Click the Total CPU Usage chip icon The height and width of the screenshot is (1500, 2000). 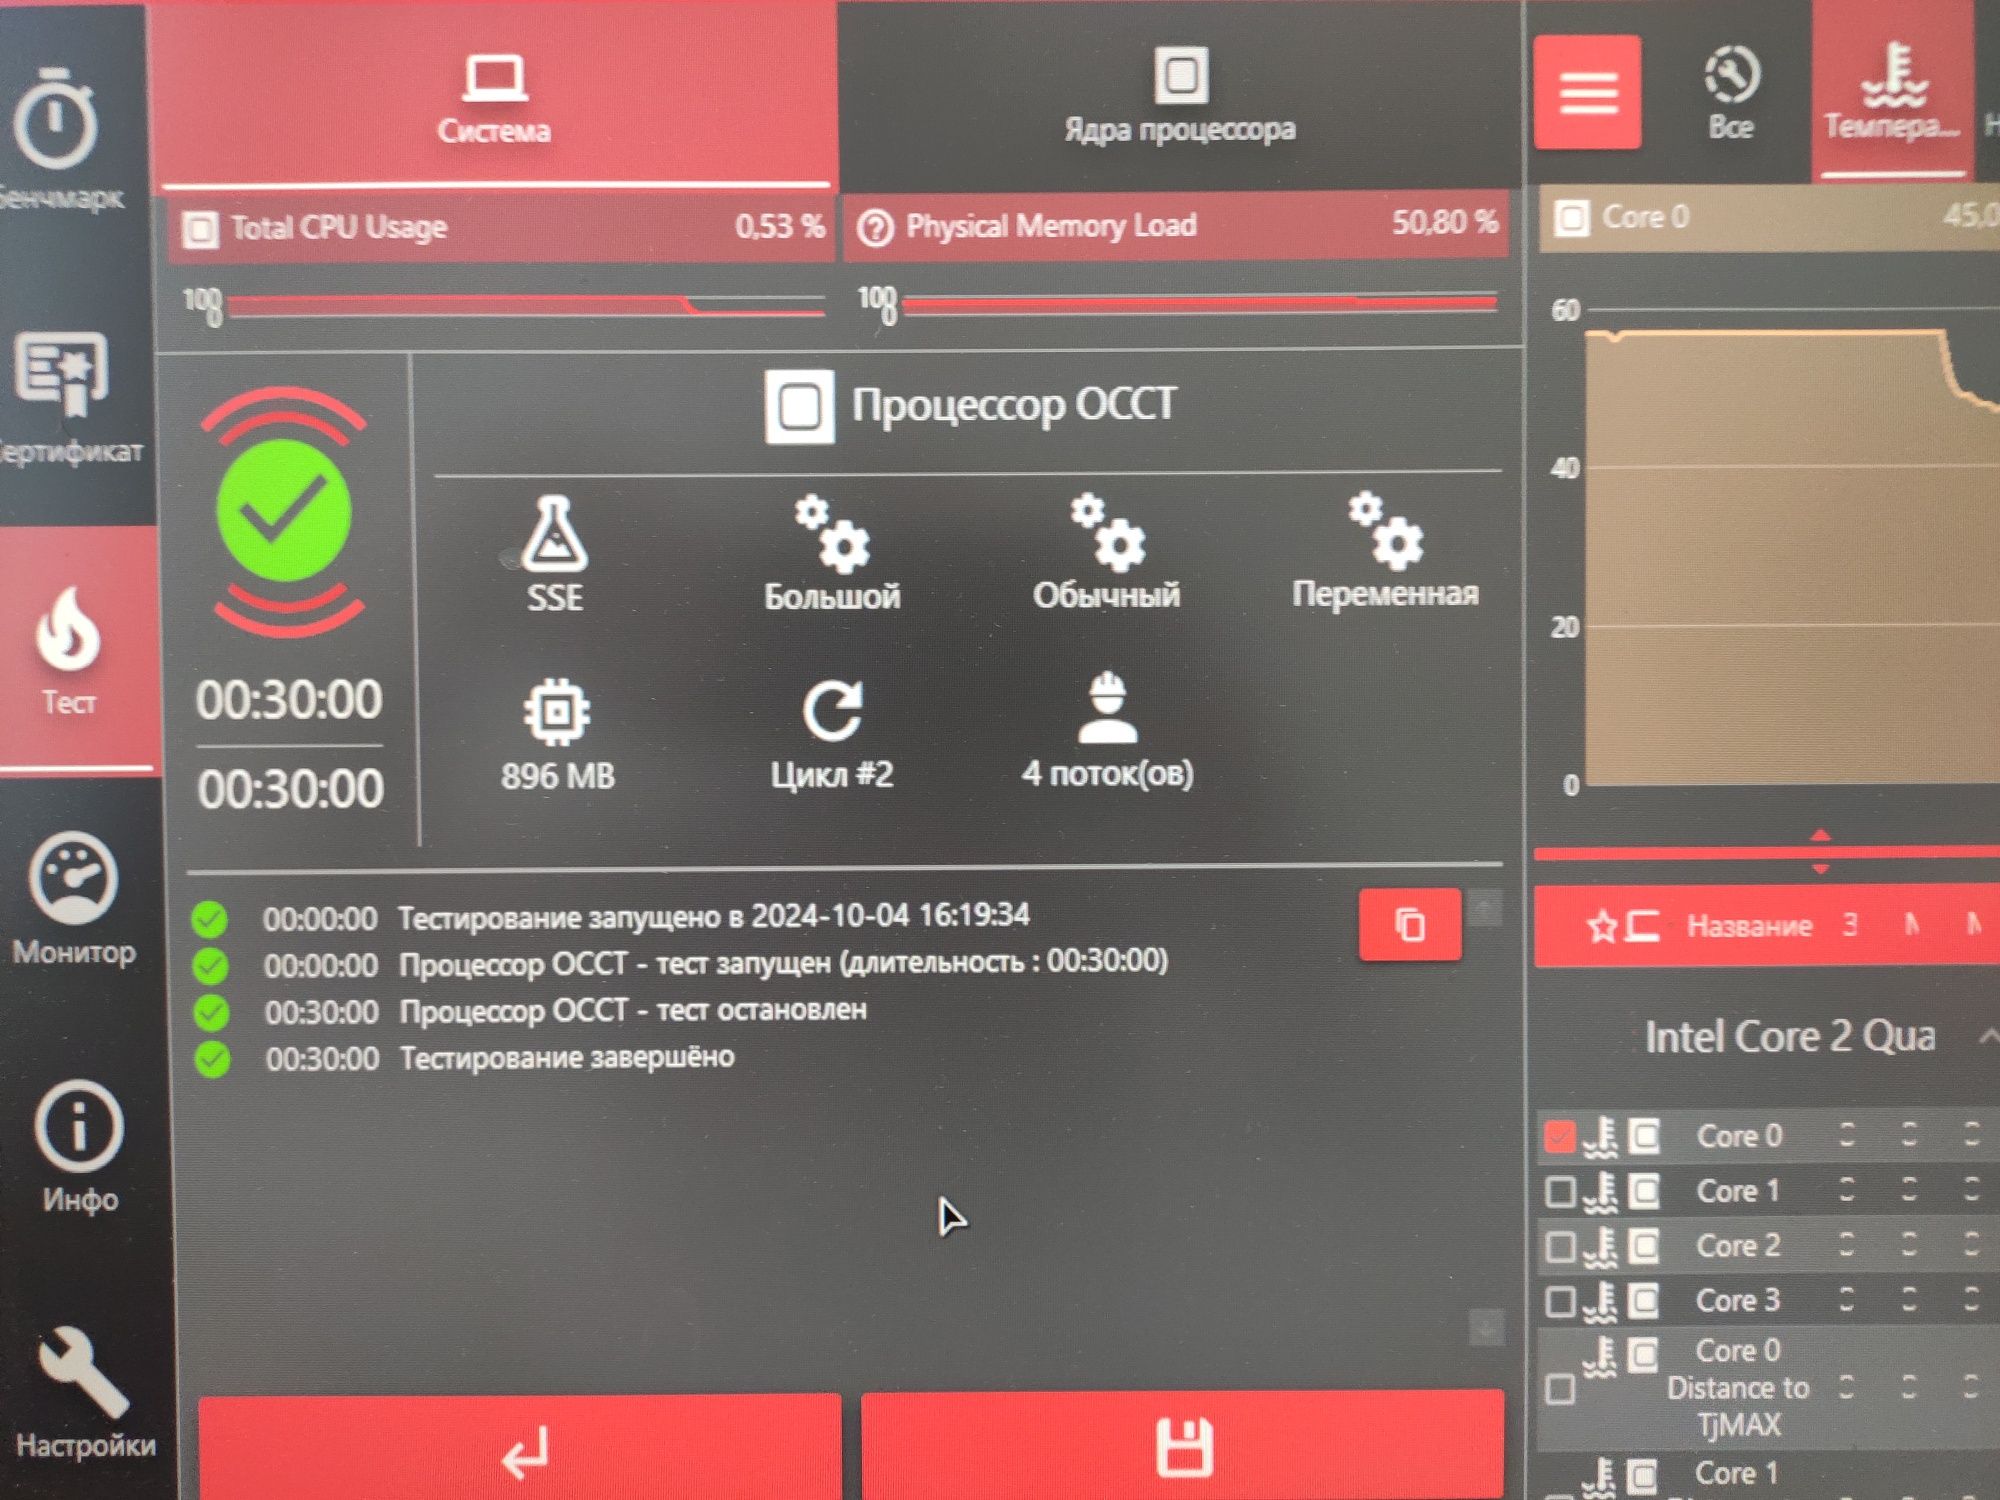coord(200,229)
